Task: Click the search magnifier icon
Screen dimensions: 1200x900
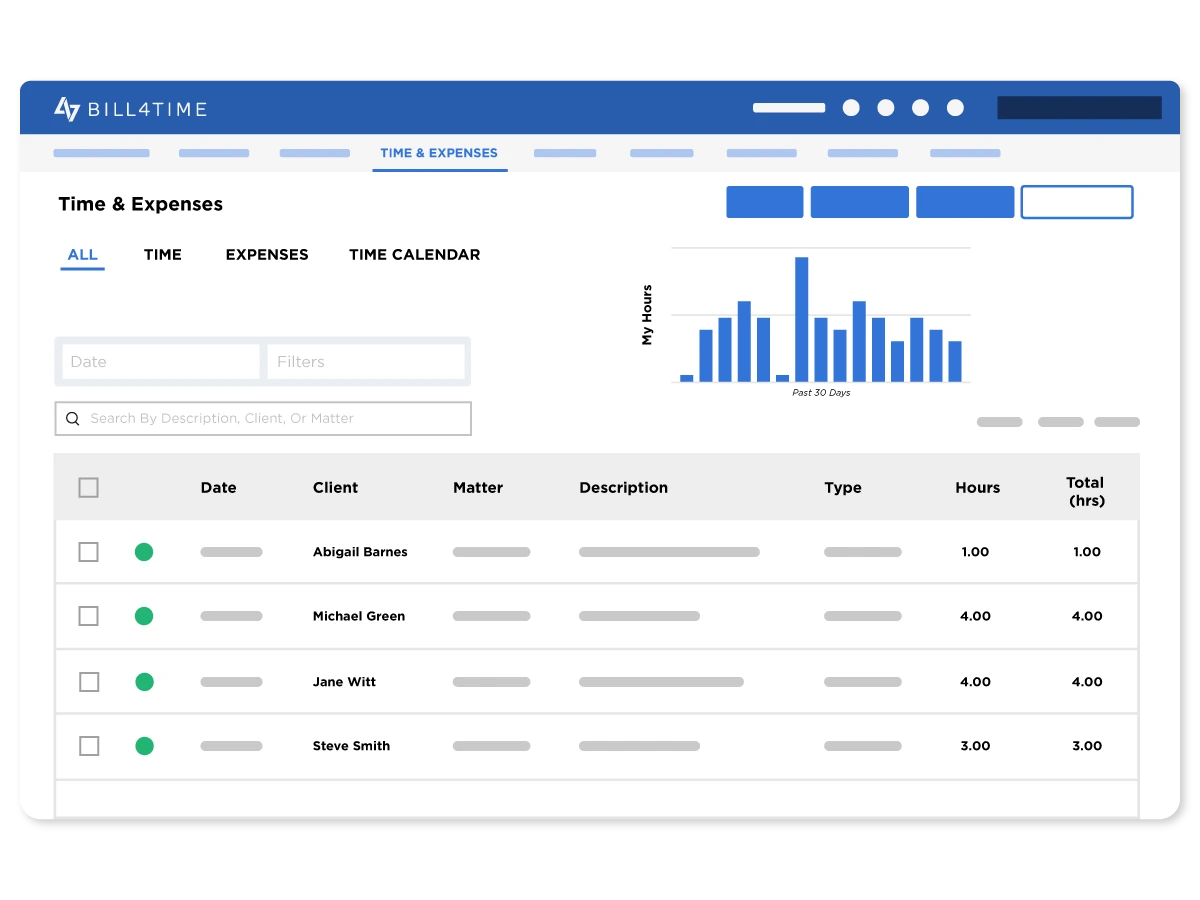Action: [73, 419]
